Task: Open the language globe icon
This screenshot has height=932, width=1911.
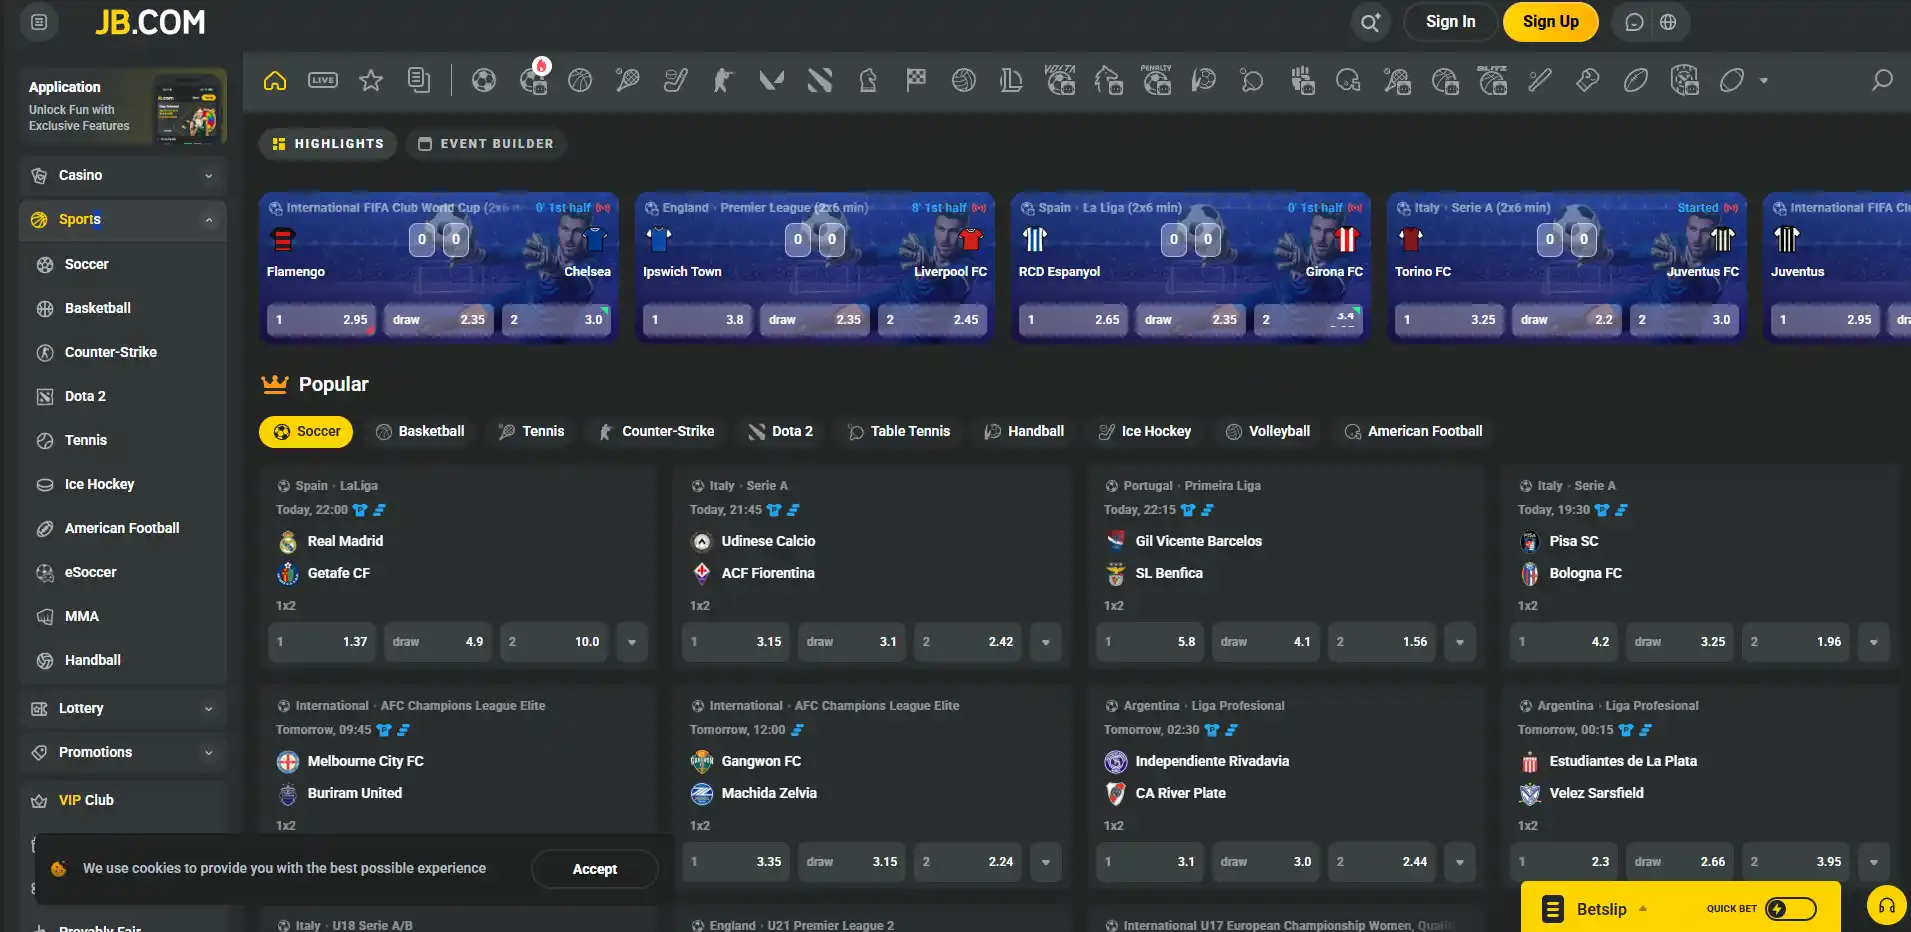Action: pos(1668,22)
